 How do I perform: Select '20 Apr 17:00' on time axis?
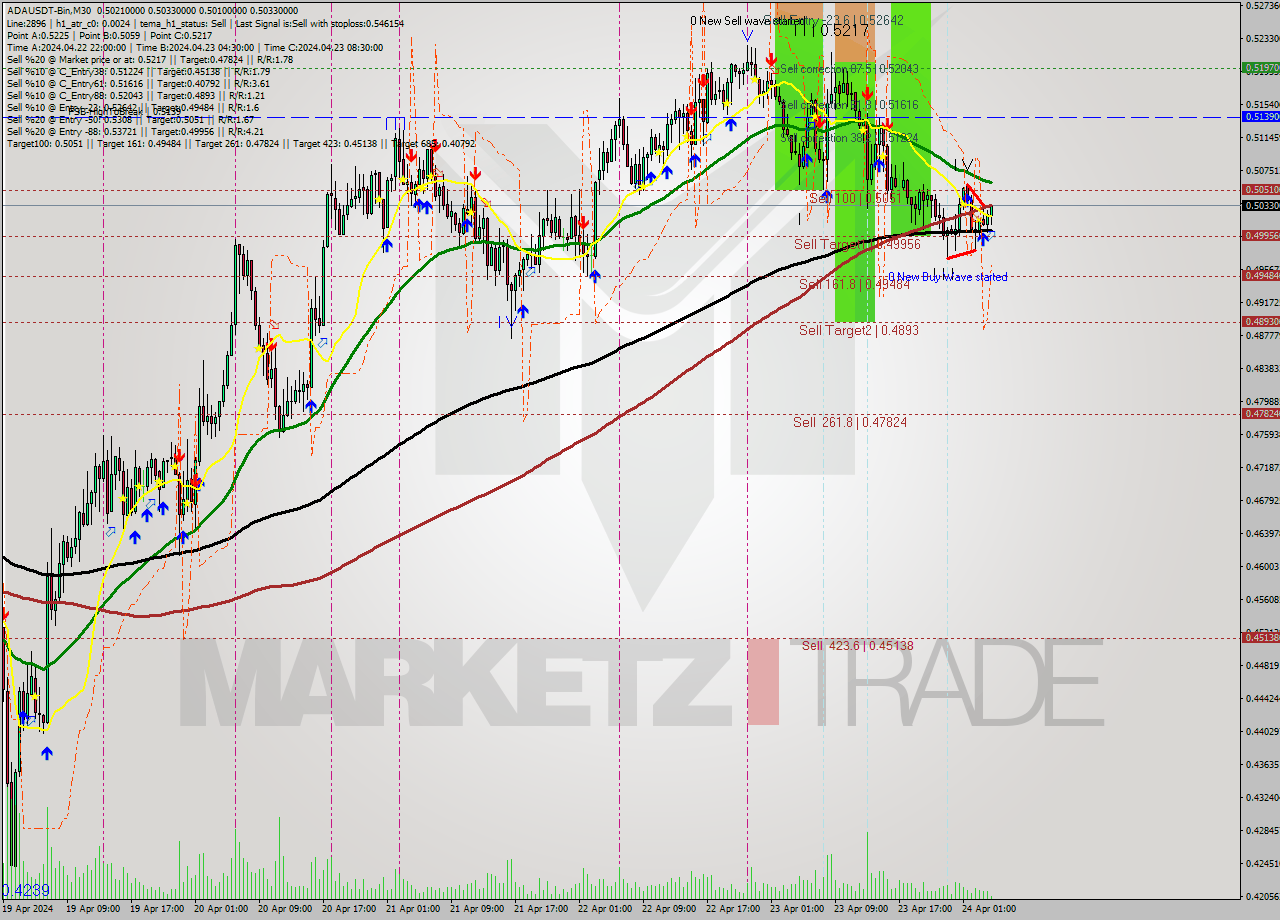[350, 909]
